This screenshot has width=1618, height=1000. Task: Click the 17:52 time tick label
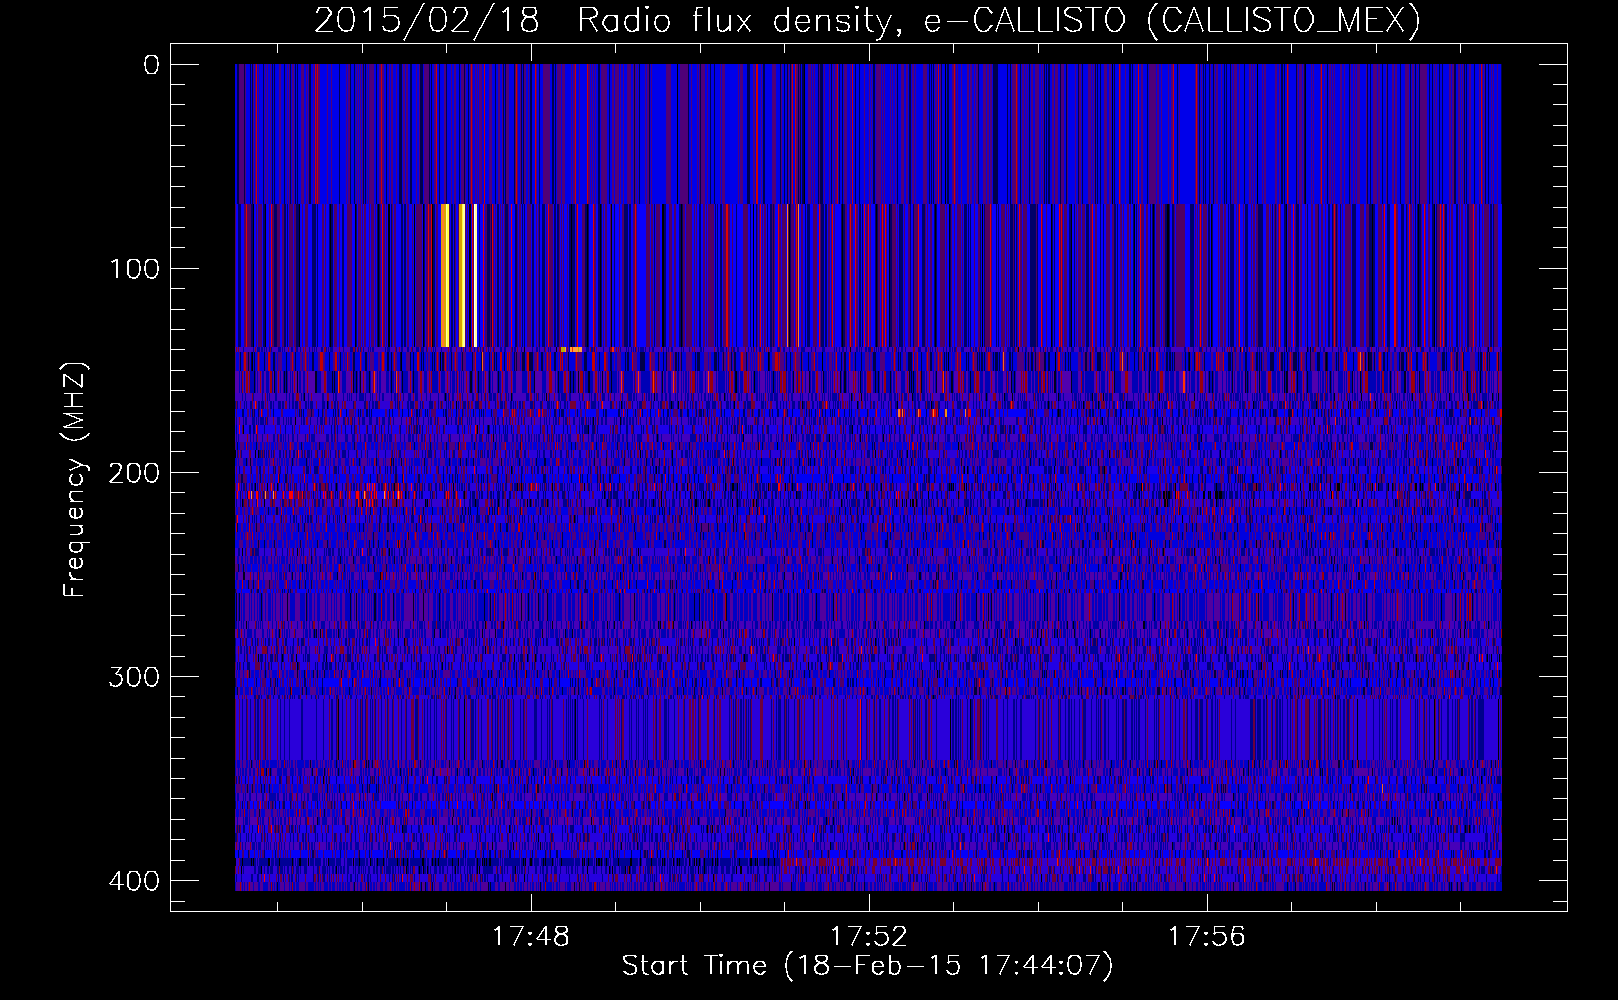(x=869, y=937)
